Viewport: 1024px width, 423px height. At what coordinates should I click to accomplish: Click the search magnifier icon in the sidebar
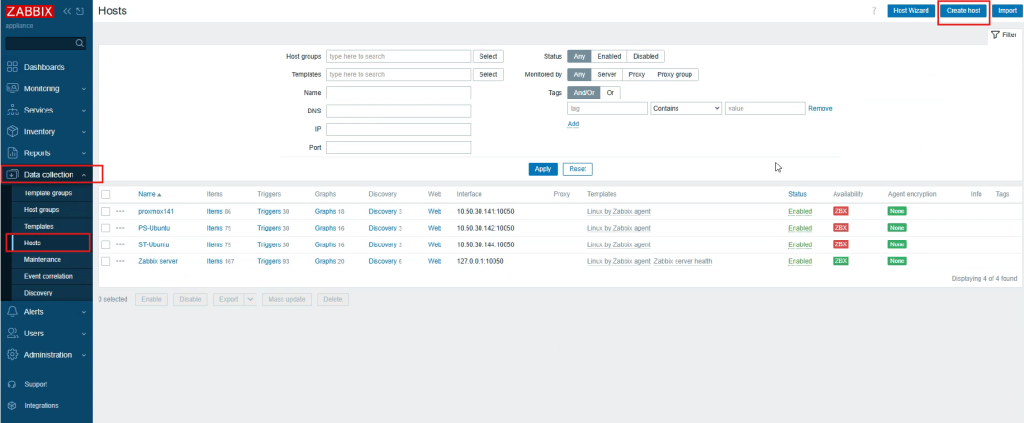80,43
